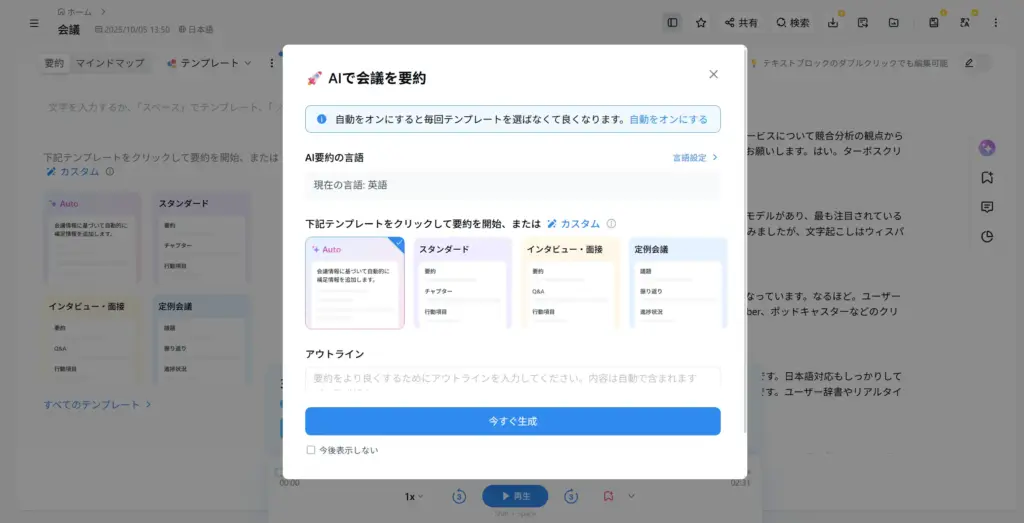Click the download export icon
The width and height of the screenshot is (1024, 523).
(833, 23)
